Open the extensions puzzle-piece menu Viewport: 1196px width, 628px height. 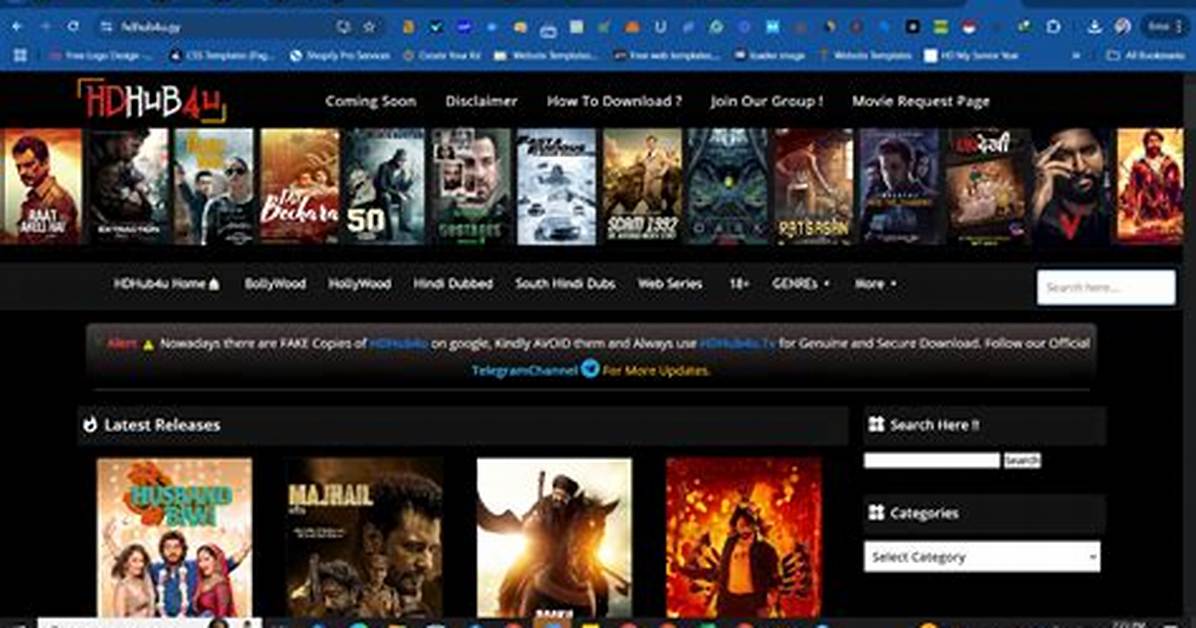1053,27
